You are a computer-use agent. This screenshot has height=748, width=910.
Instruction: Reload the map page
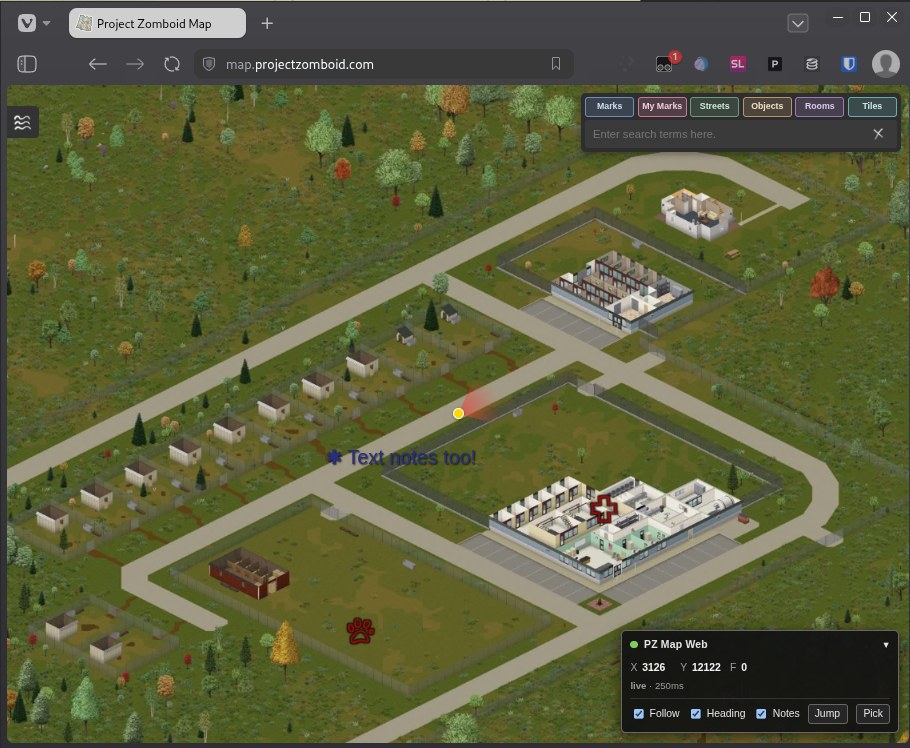coord(172,64)
